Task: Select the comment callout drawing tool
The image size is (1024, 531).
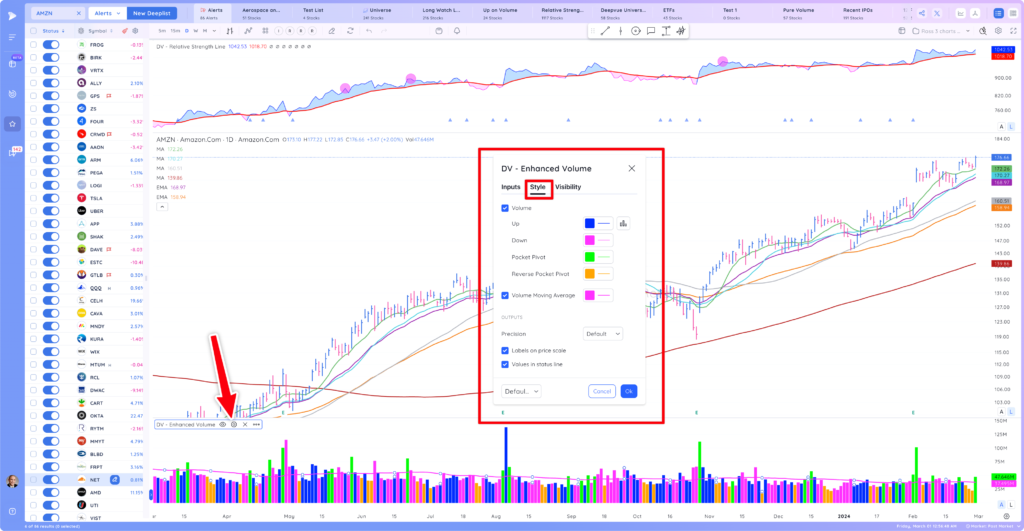Action: [650, 31]
